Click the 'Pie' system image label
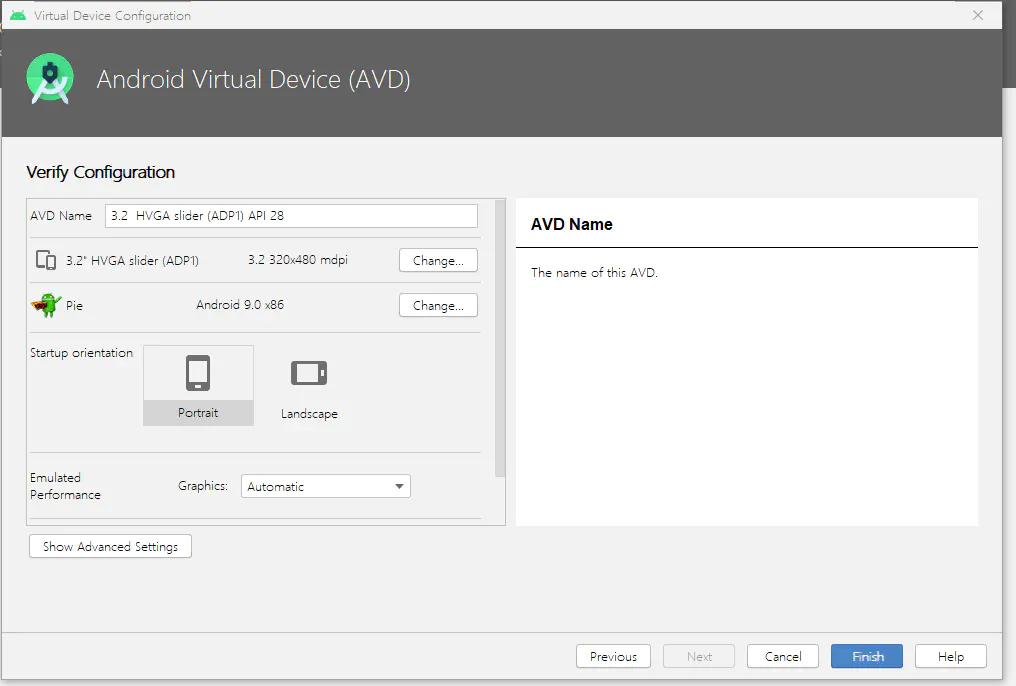The height and width of the screenshot is (686, 1016). (75, 305)
